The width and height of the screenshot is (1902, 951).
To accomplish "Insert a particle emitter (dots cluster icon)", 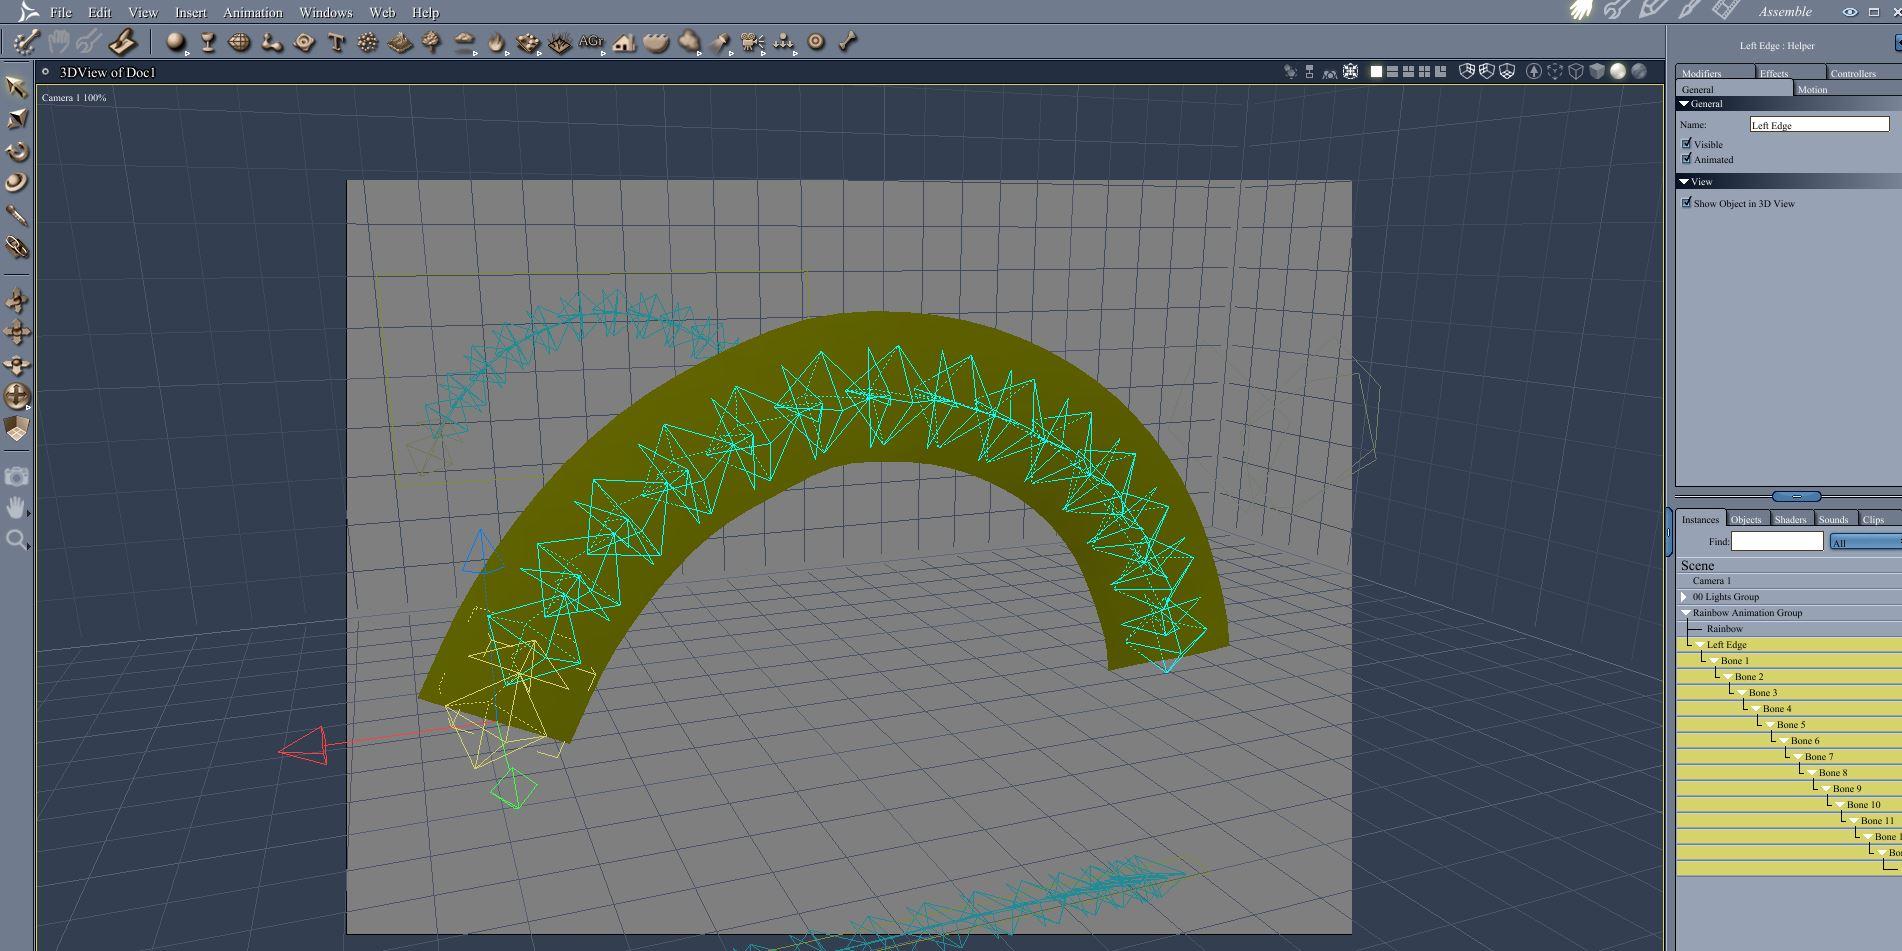I will [x=368, y=42].
